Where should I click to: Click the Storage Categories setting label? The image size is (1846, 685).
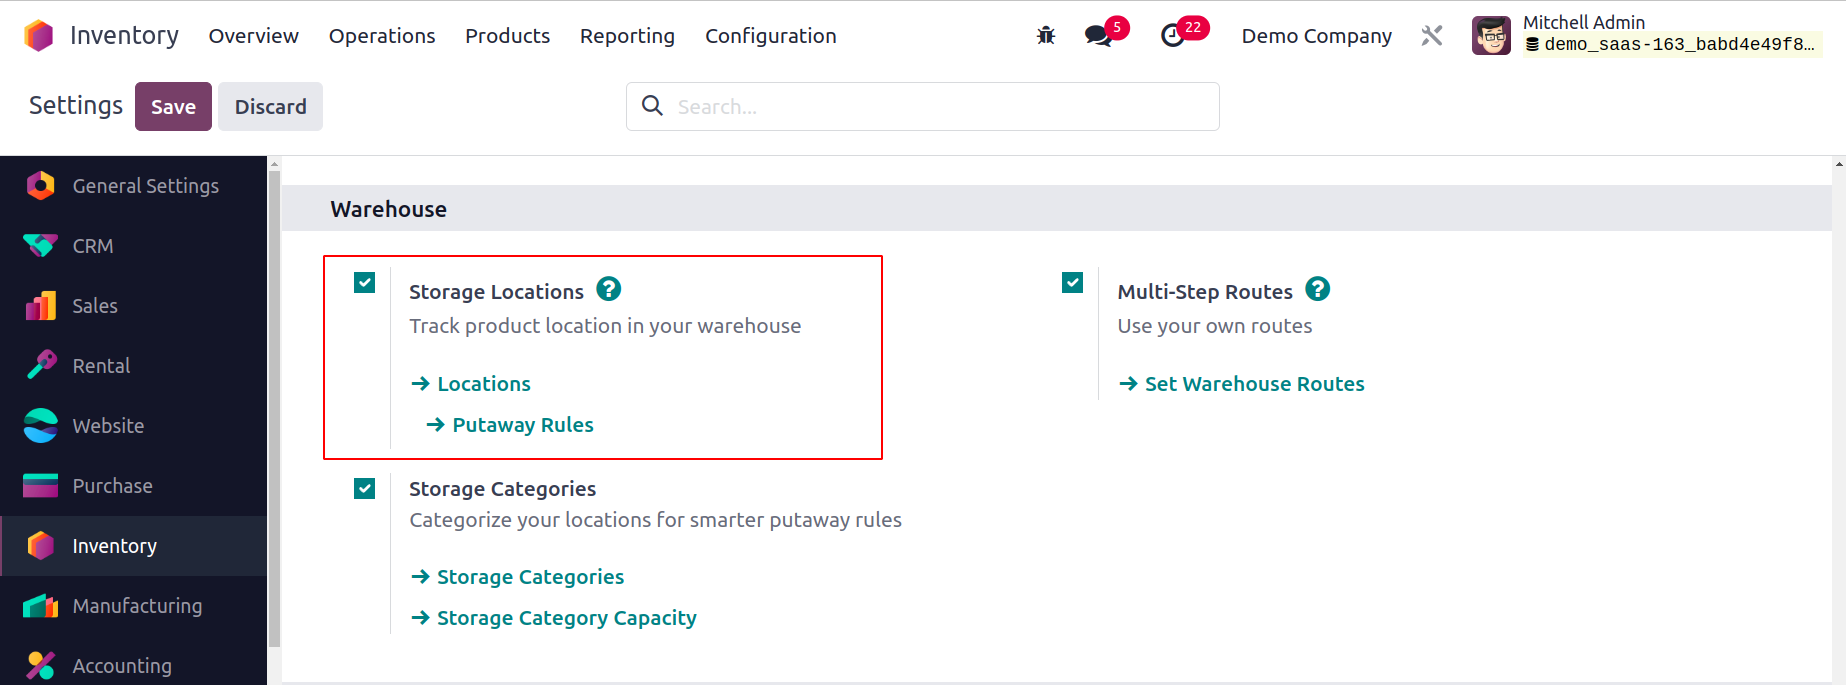pos(502,489)
